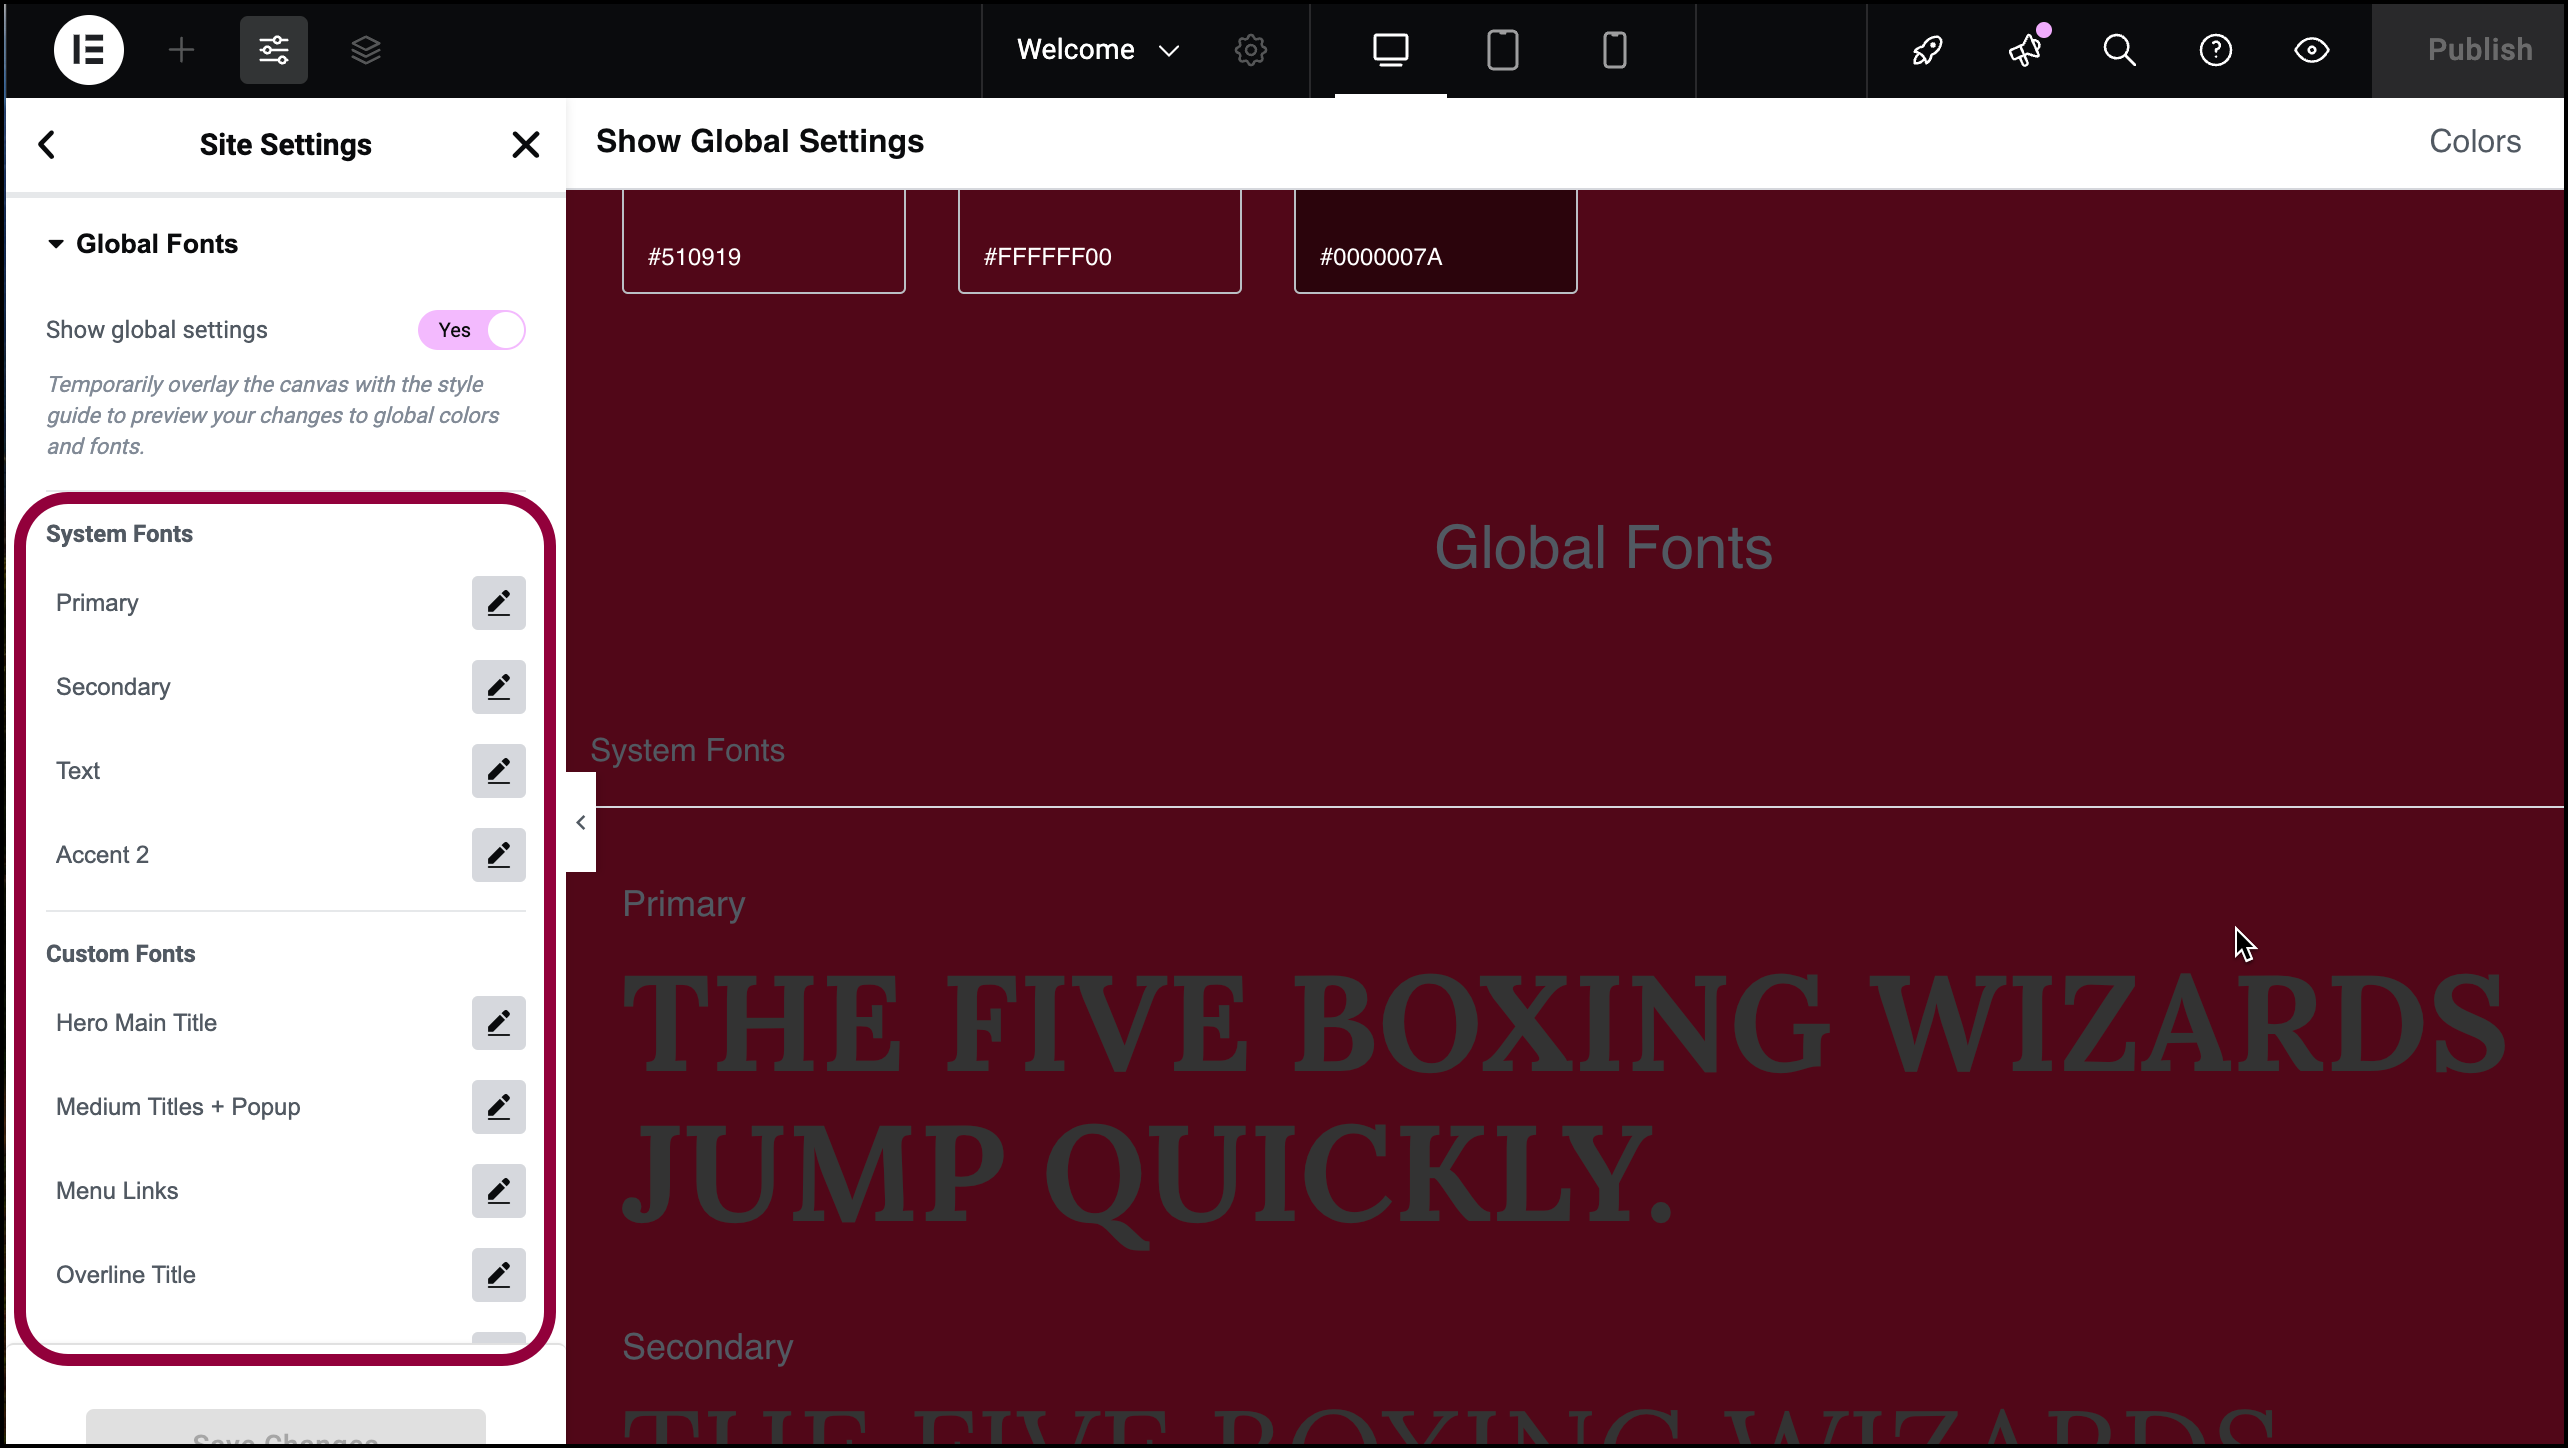Screen dimensions: 2568x1448
Task: Edit Hero Main Title font pencil
Action: coord(498,1023)
